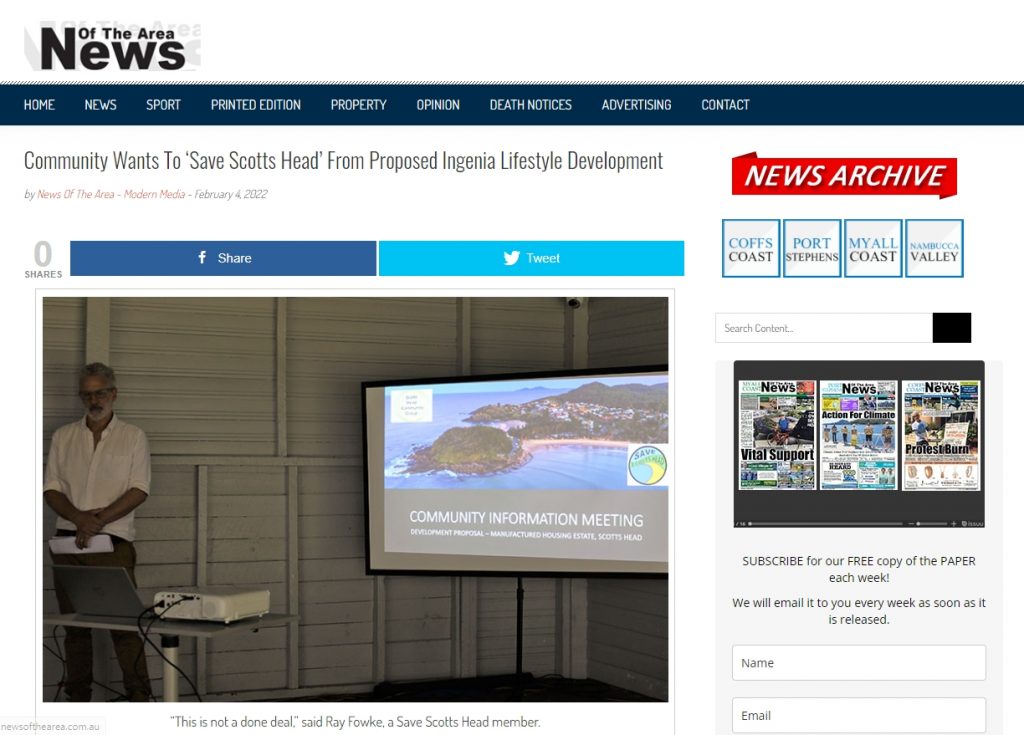Open the Protest Burn newspaper cover

[x=941, y=435]
